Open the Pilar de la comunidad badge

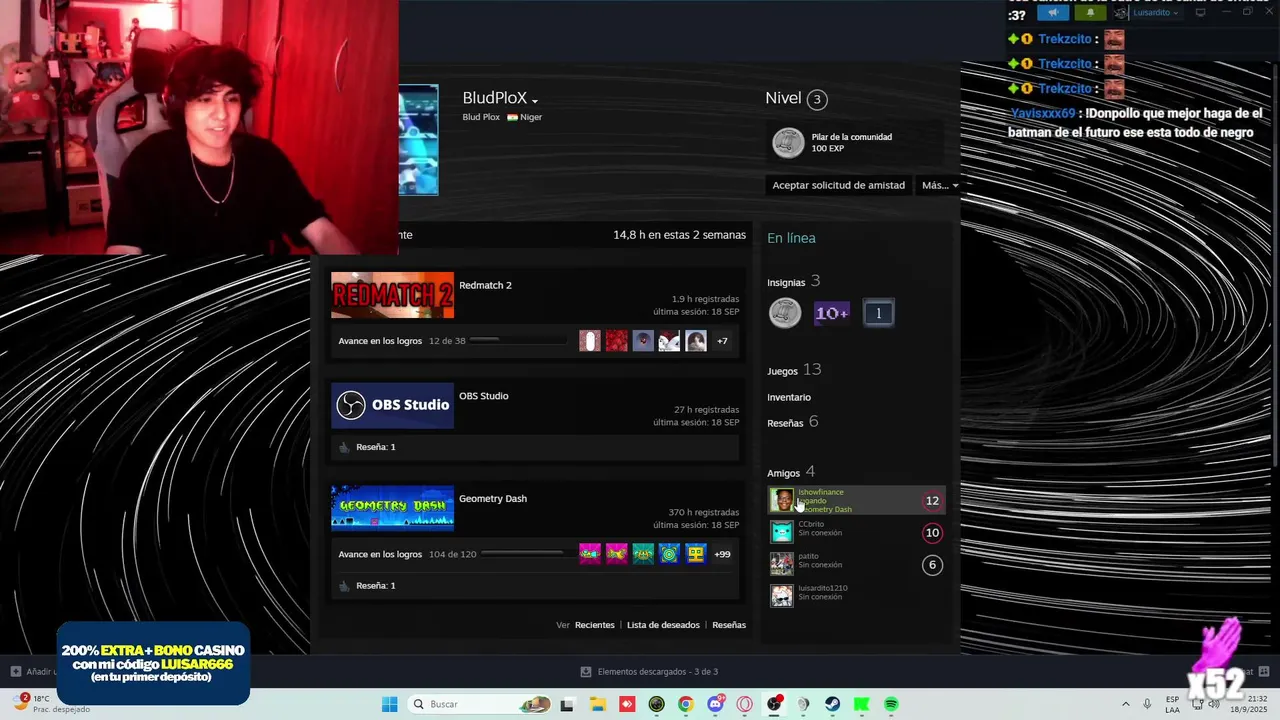click(x=855, y=143)
